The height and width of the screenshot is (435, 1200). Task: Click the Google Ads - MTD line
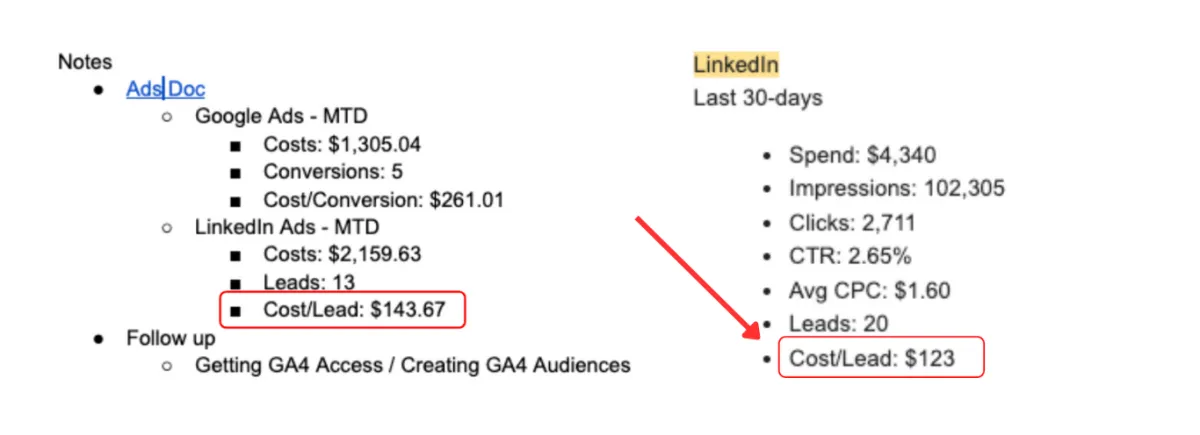click(281, 116)
